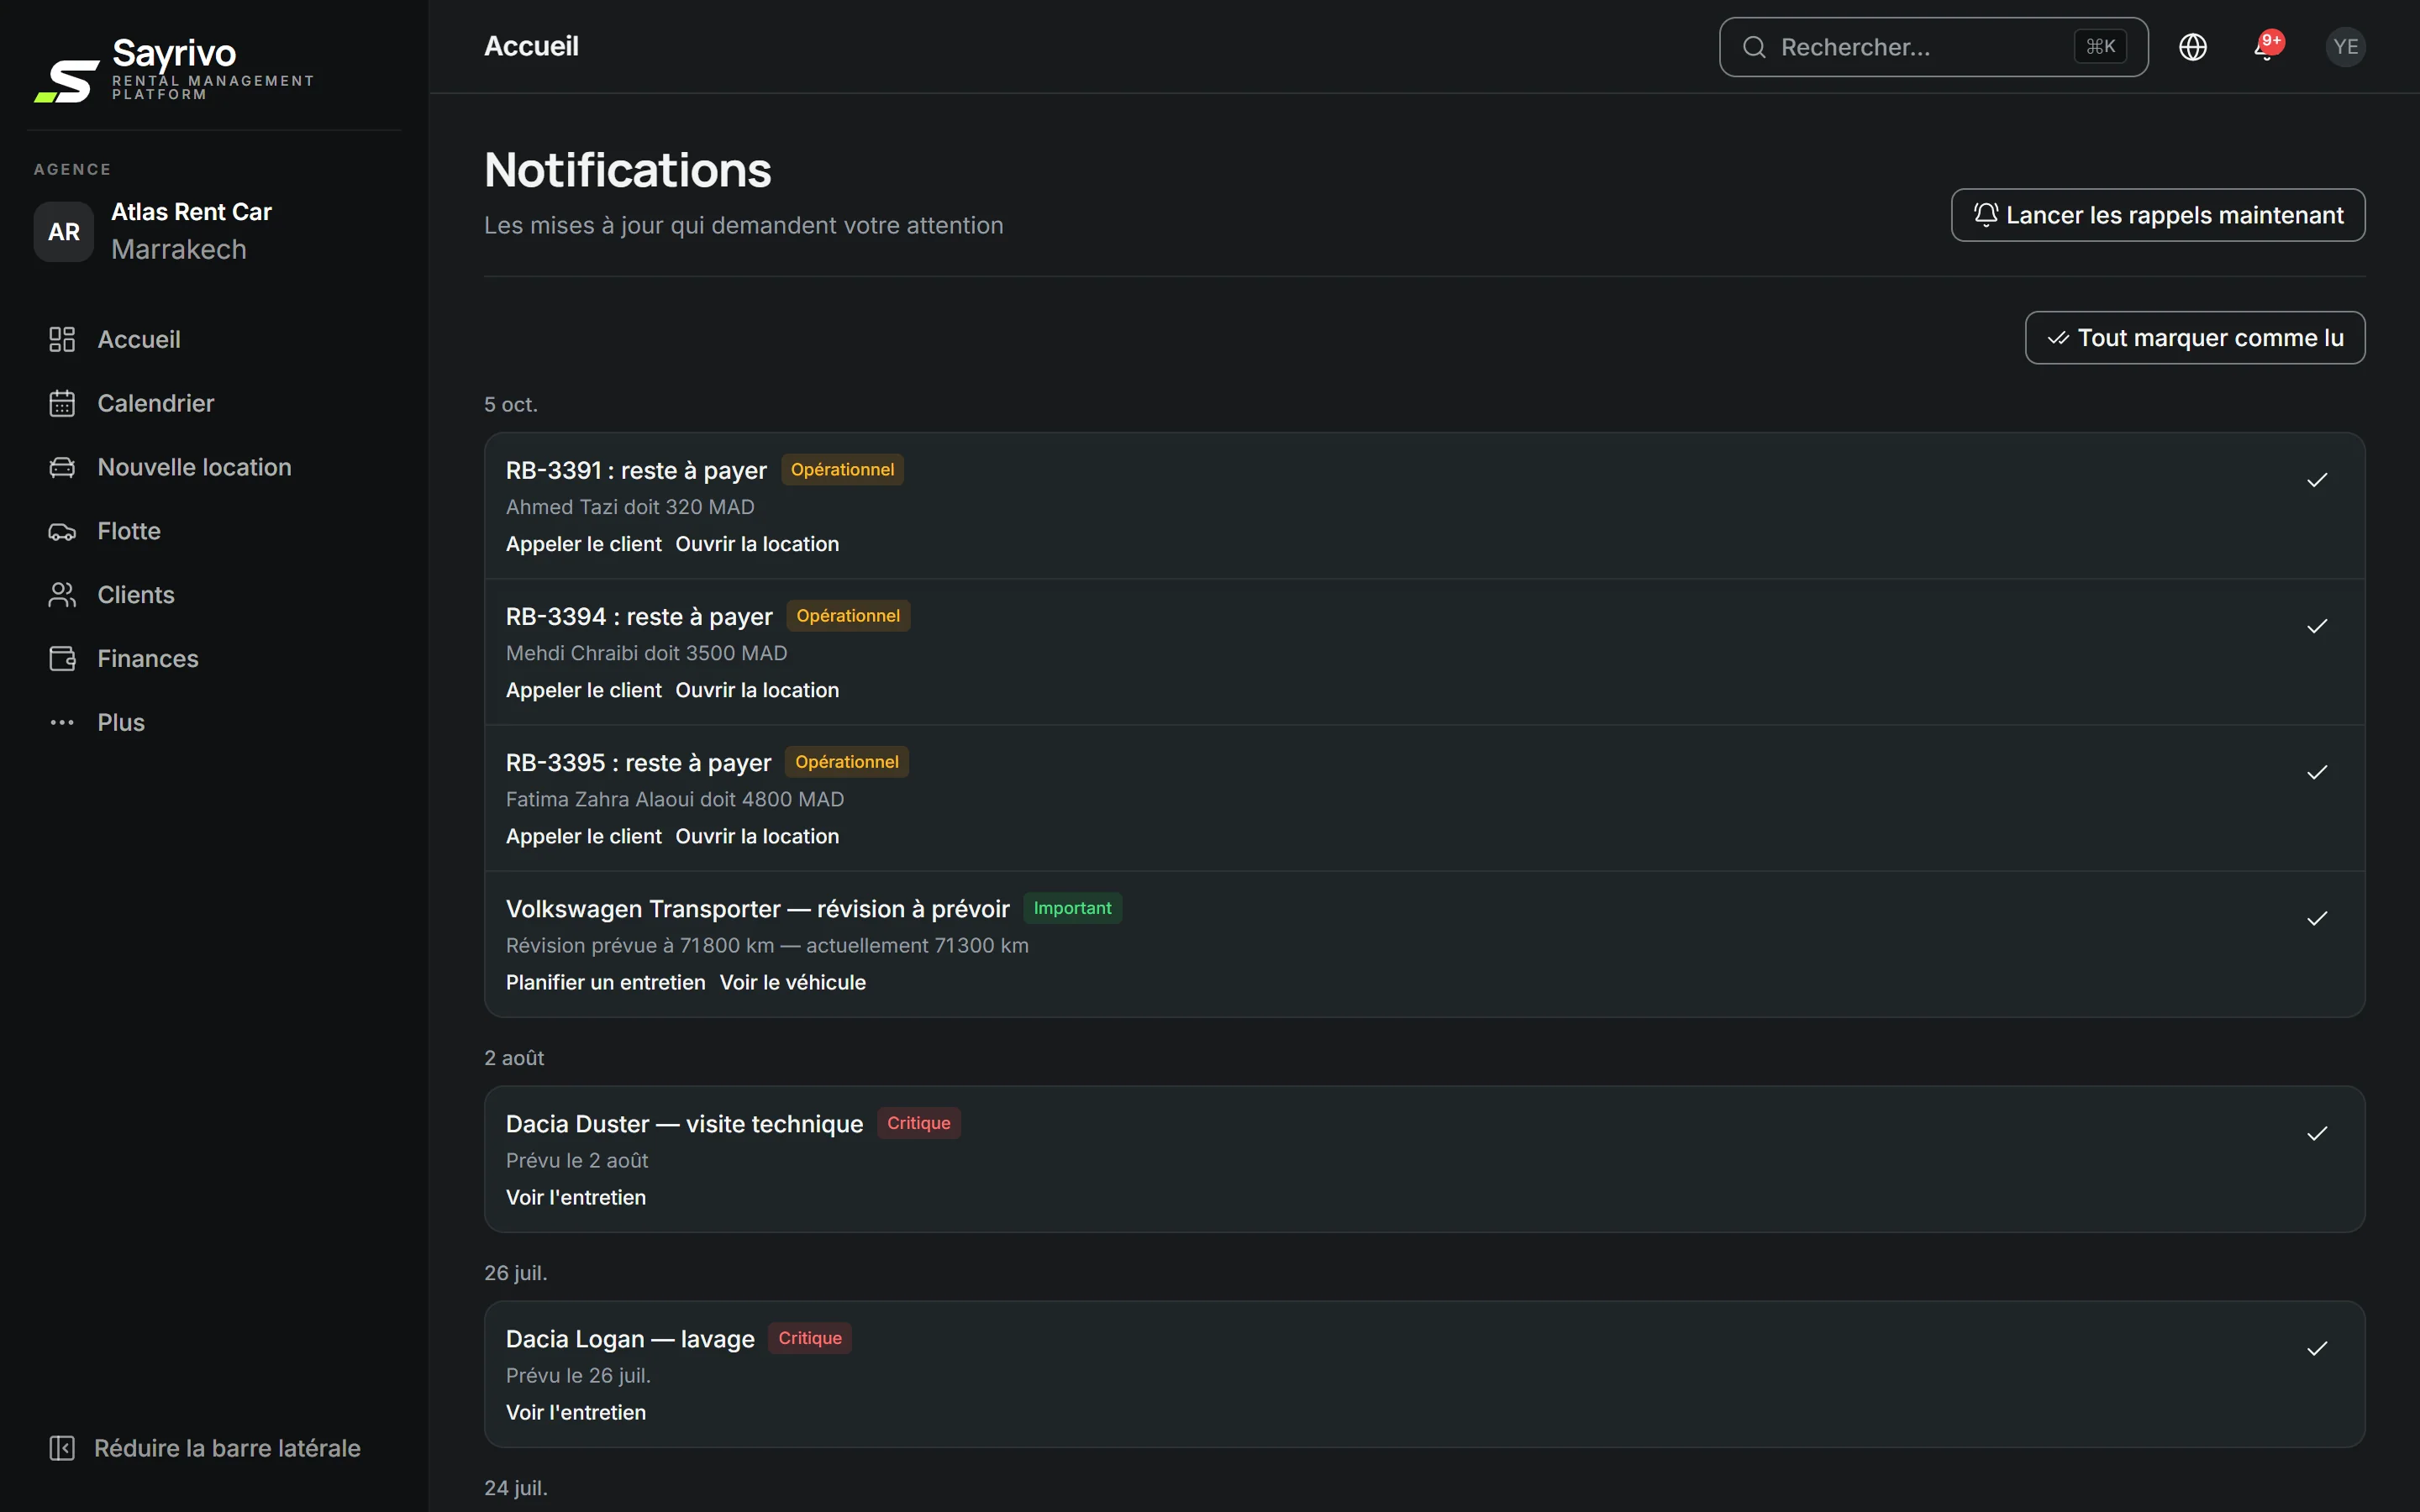Click Lancer les rappels maintenant button
The height and width of the screenshot is (1512, 2420).
pyautogui.click(x=2157, y=215)
